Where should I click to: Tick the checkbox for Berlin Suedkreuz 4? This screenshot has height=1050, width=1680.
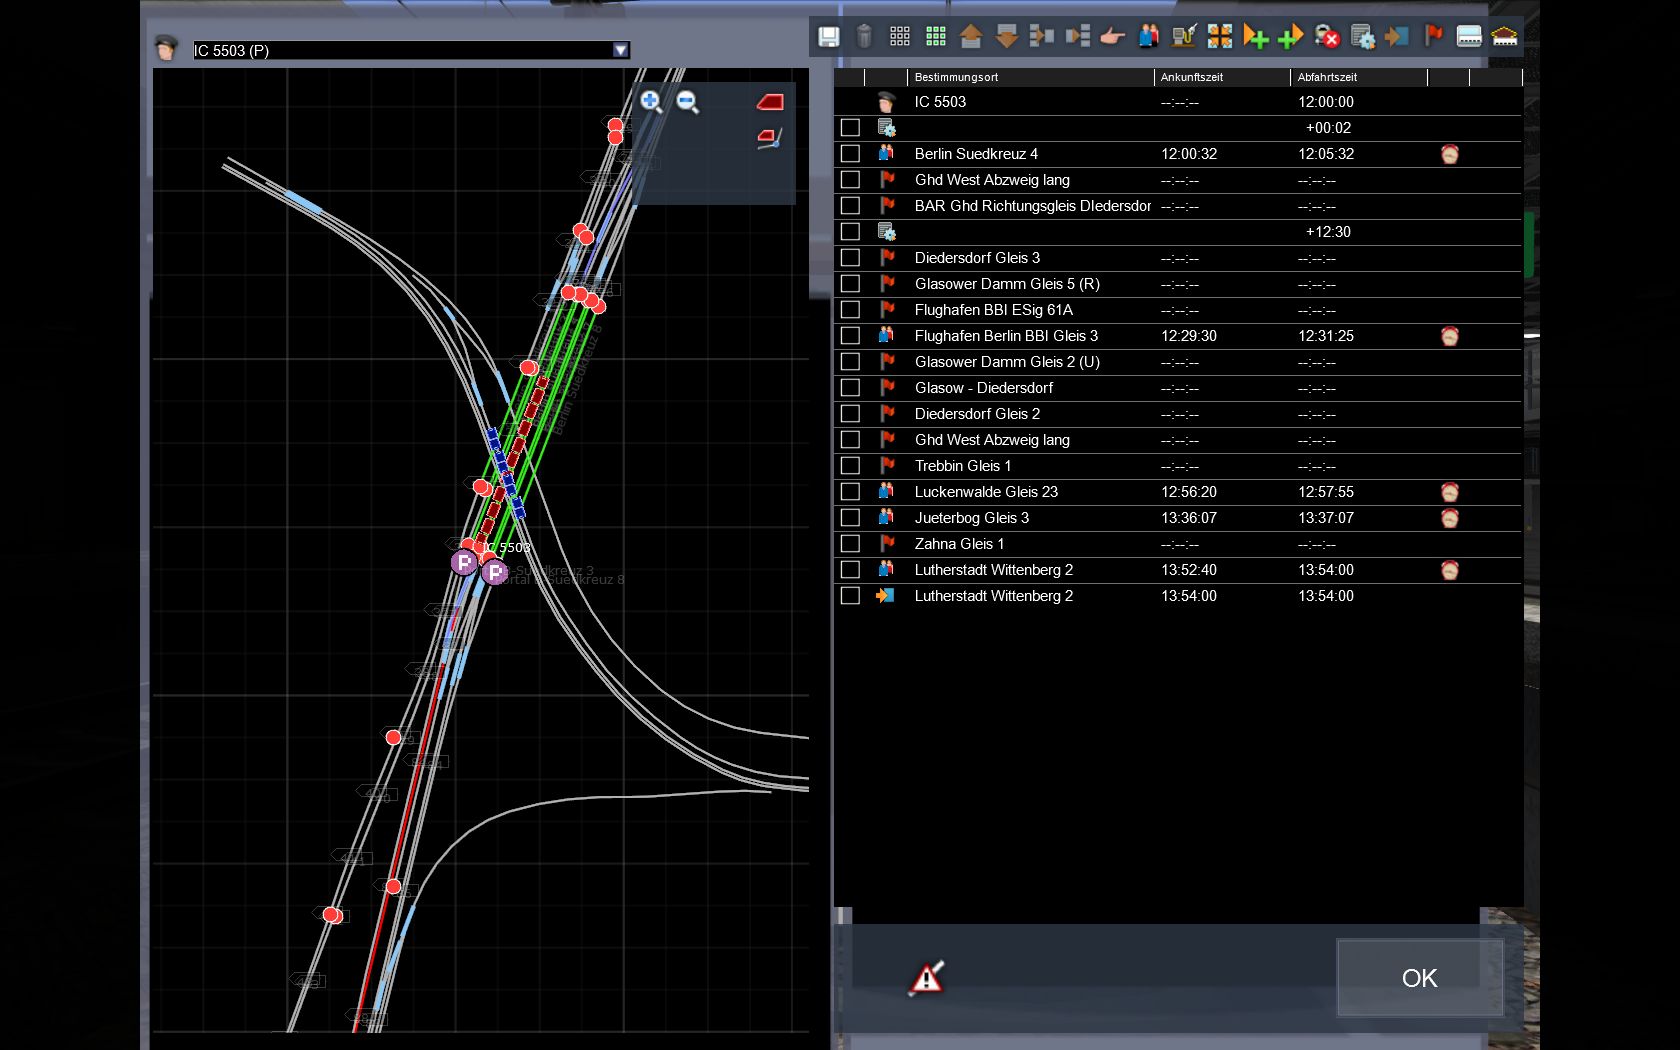850,154
